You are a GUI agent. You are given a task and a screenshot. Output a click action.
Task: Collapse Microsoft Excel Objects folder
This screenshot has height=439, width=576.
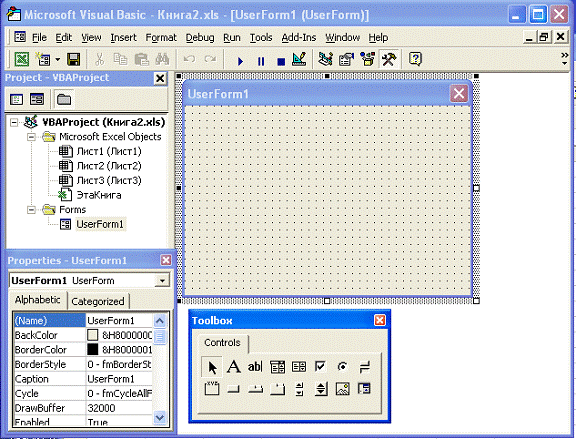[32, 137]
